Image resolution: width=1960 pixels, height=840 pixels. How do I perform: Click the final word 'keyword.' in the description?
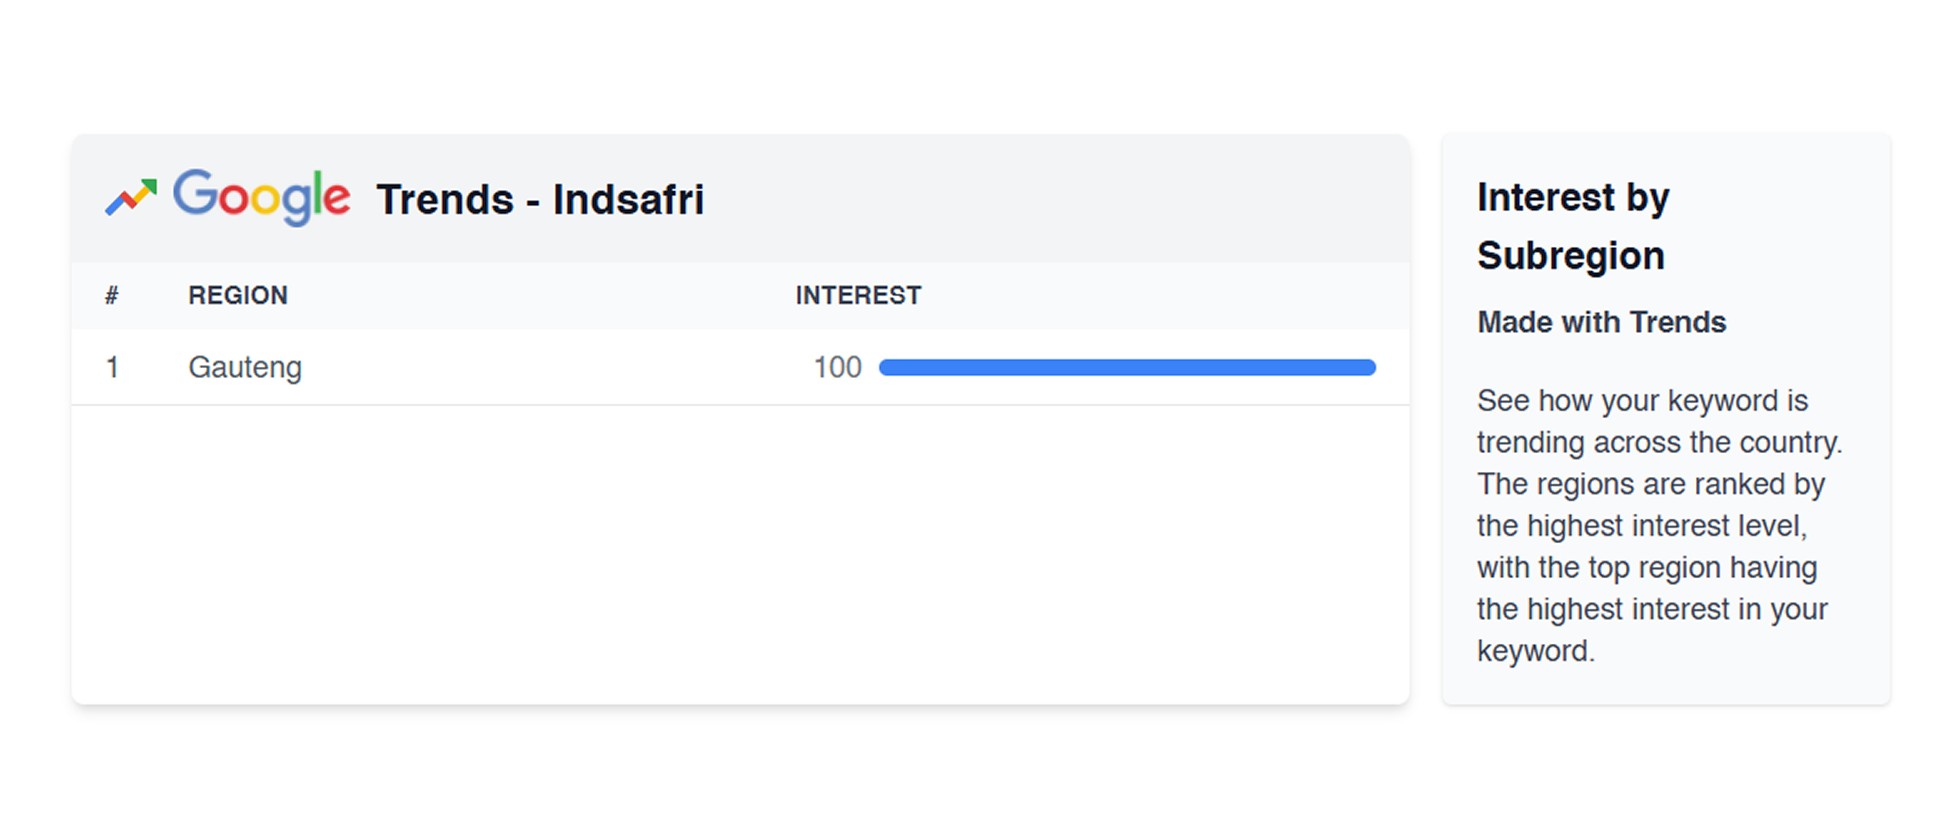click(1535, 650)
